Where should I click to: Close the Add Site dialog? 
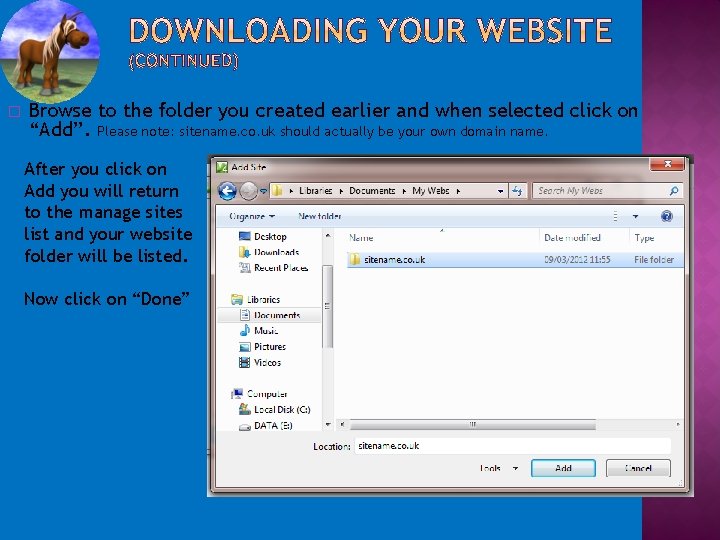(667, 164)
